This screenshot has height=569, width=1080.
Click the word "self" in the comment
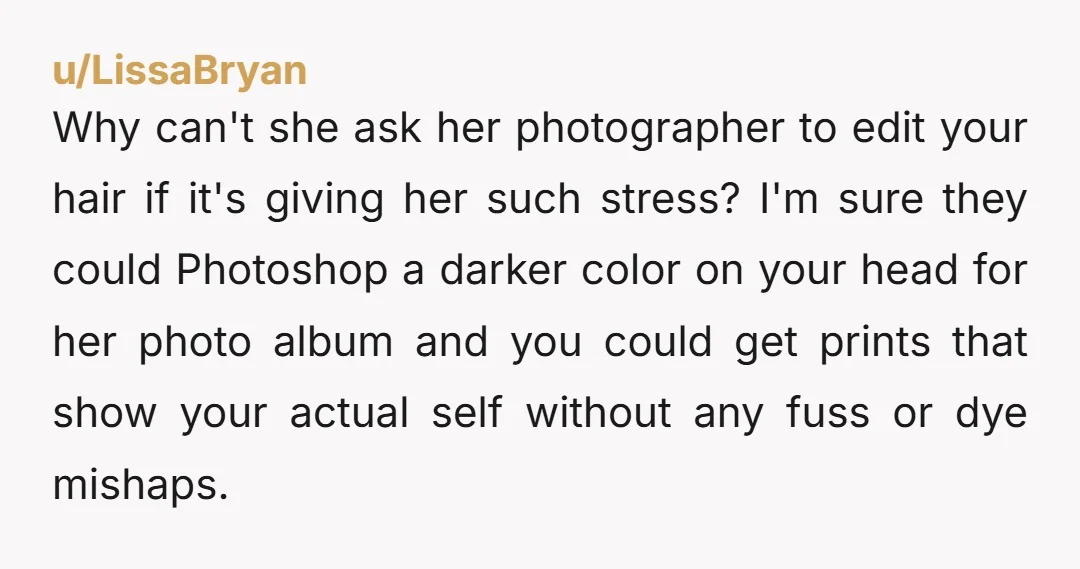coord(467,413)
